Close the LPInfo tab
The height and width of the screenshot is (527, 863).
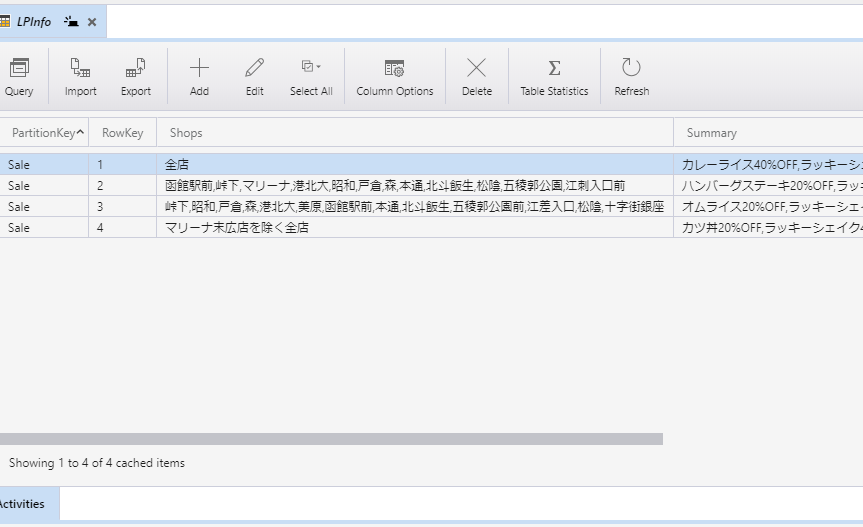(x=92, y=22)
